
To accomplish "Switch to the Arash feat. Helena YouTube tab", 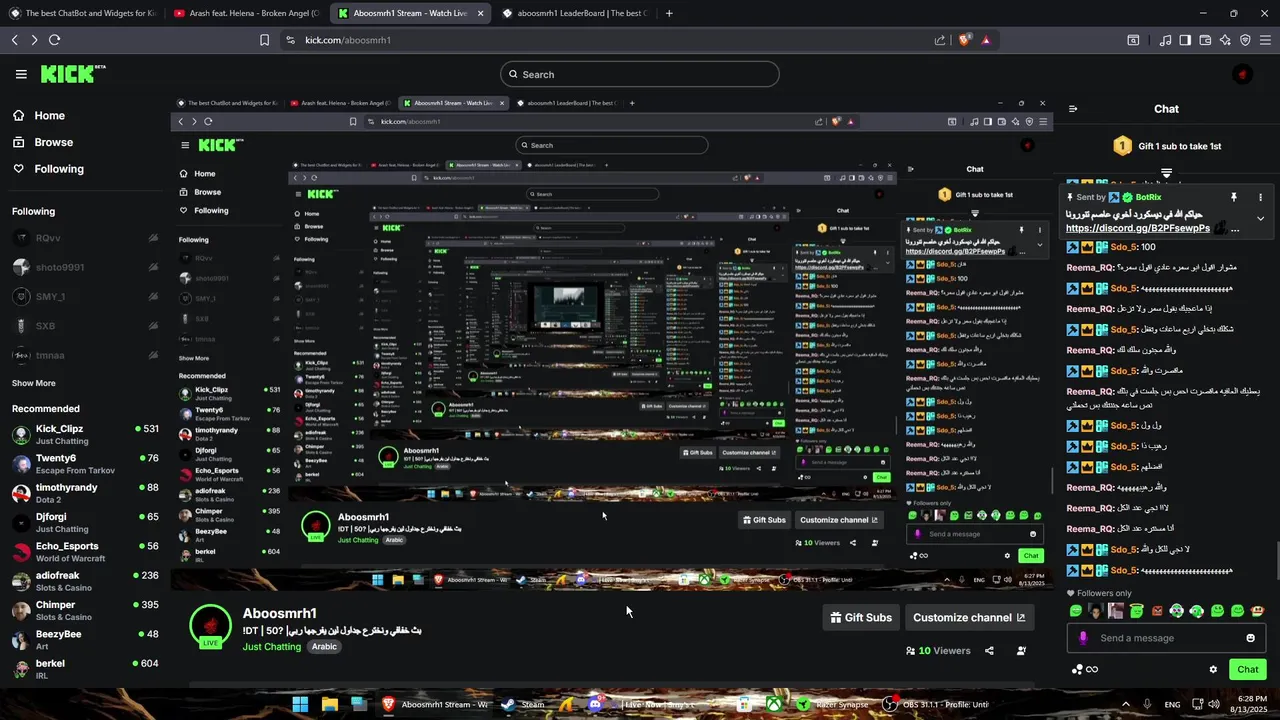I will click(x=245, y=13).
